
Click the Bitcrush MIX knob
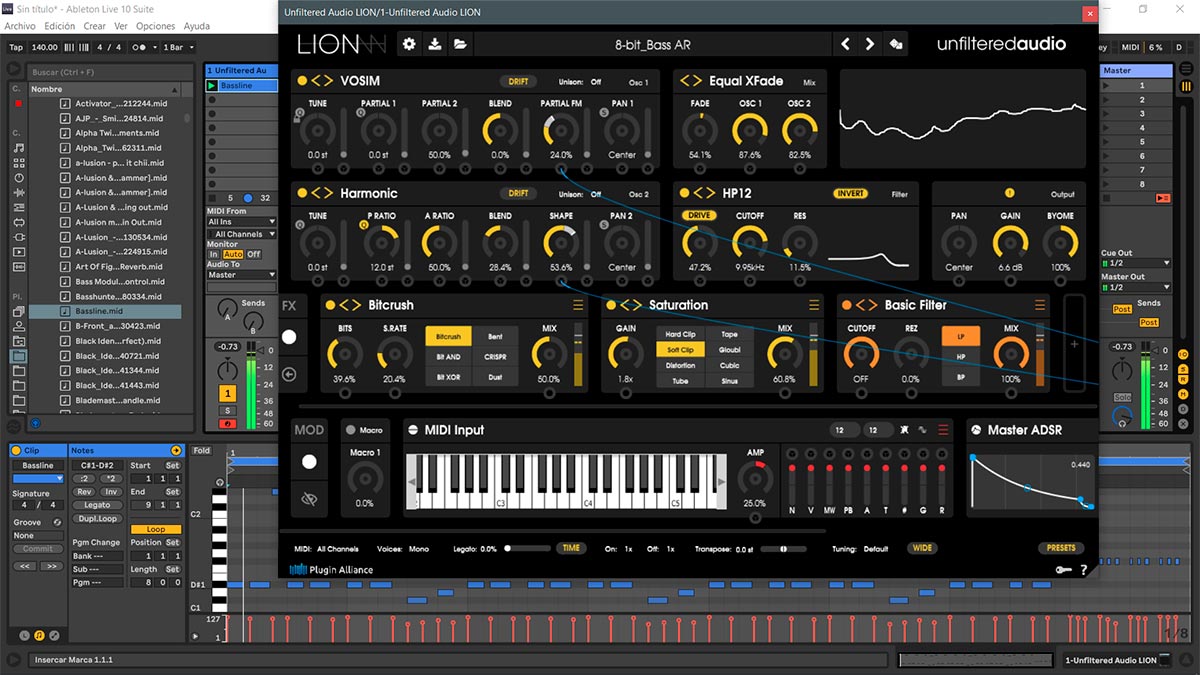(x=549, y=352)
